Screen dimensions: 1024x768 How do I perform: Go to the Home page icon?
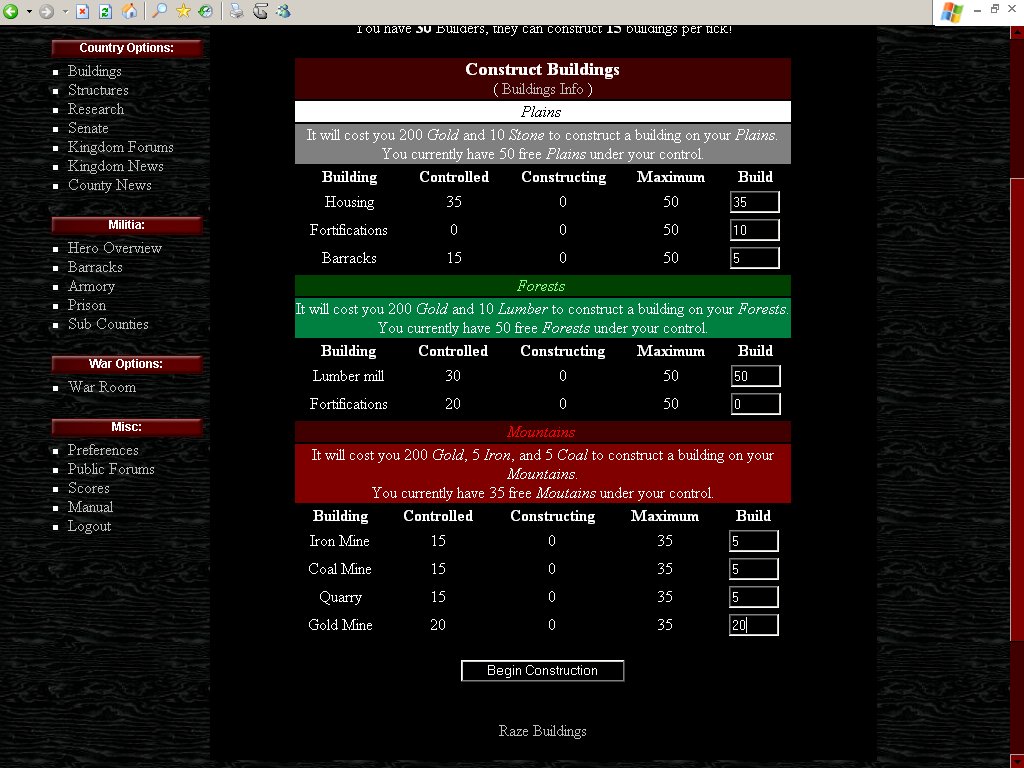coord(129,12)
